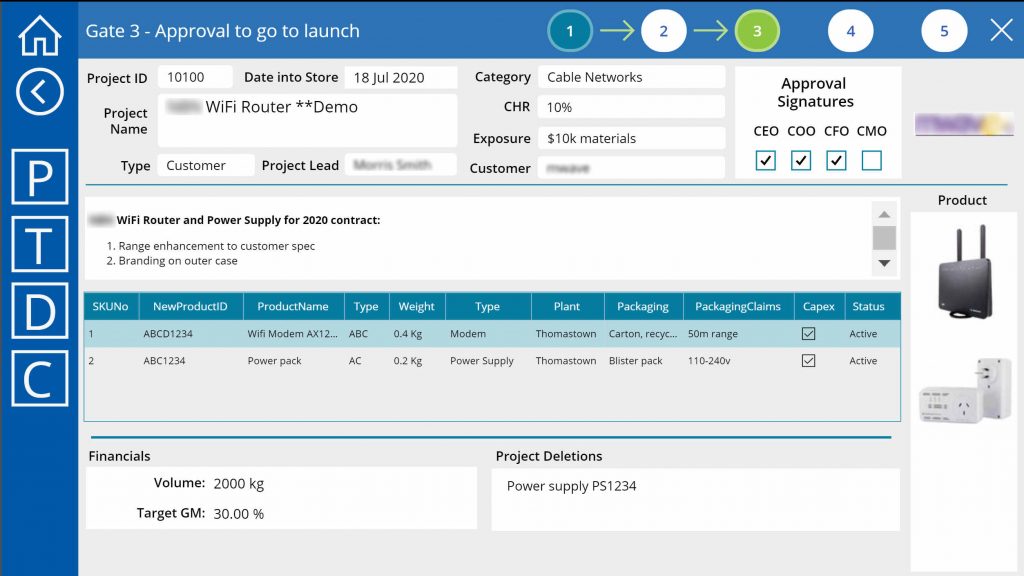
Task: Click the description scrollbar thumb
Action: [884, 238]
